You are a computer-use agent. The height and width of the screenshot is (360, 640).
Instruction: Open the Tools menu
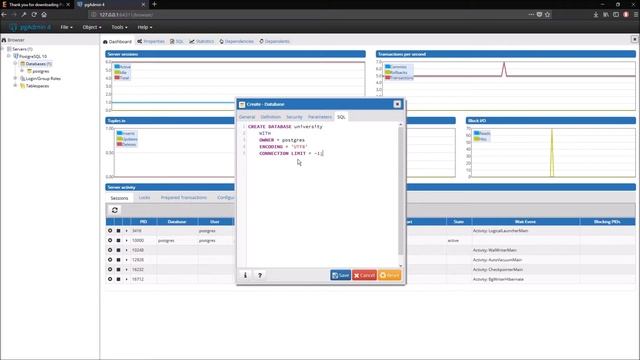click(119, 27)
